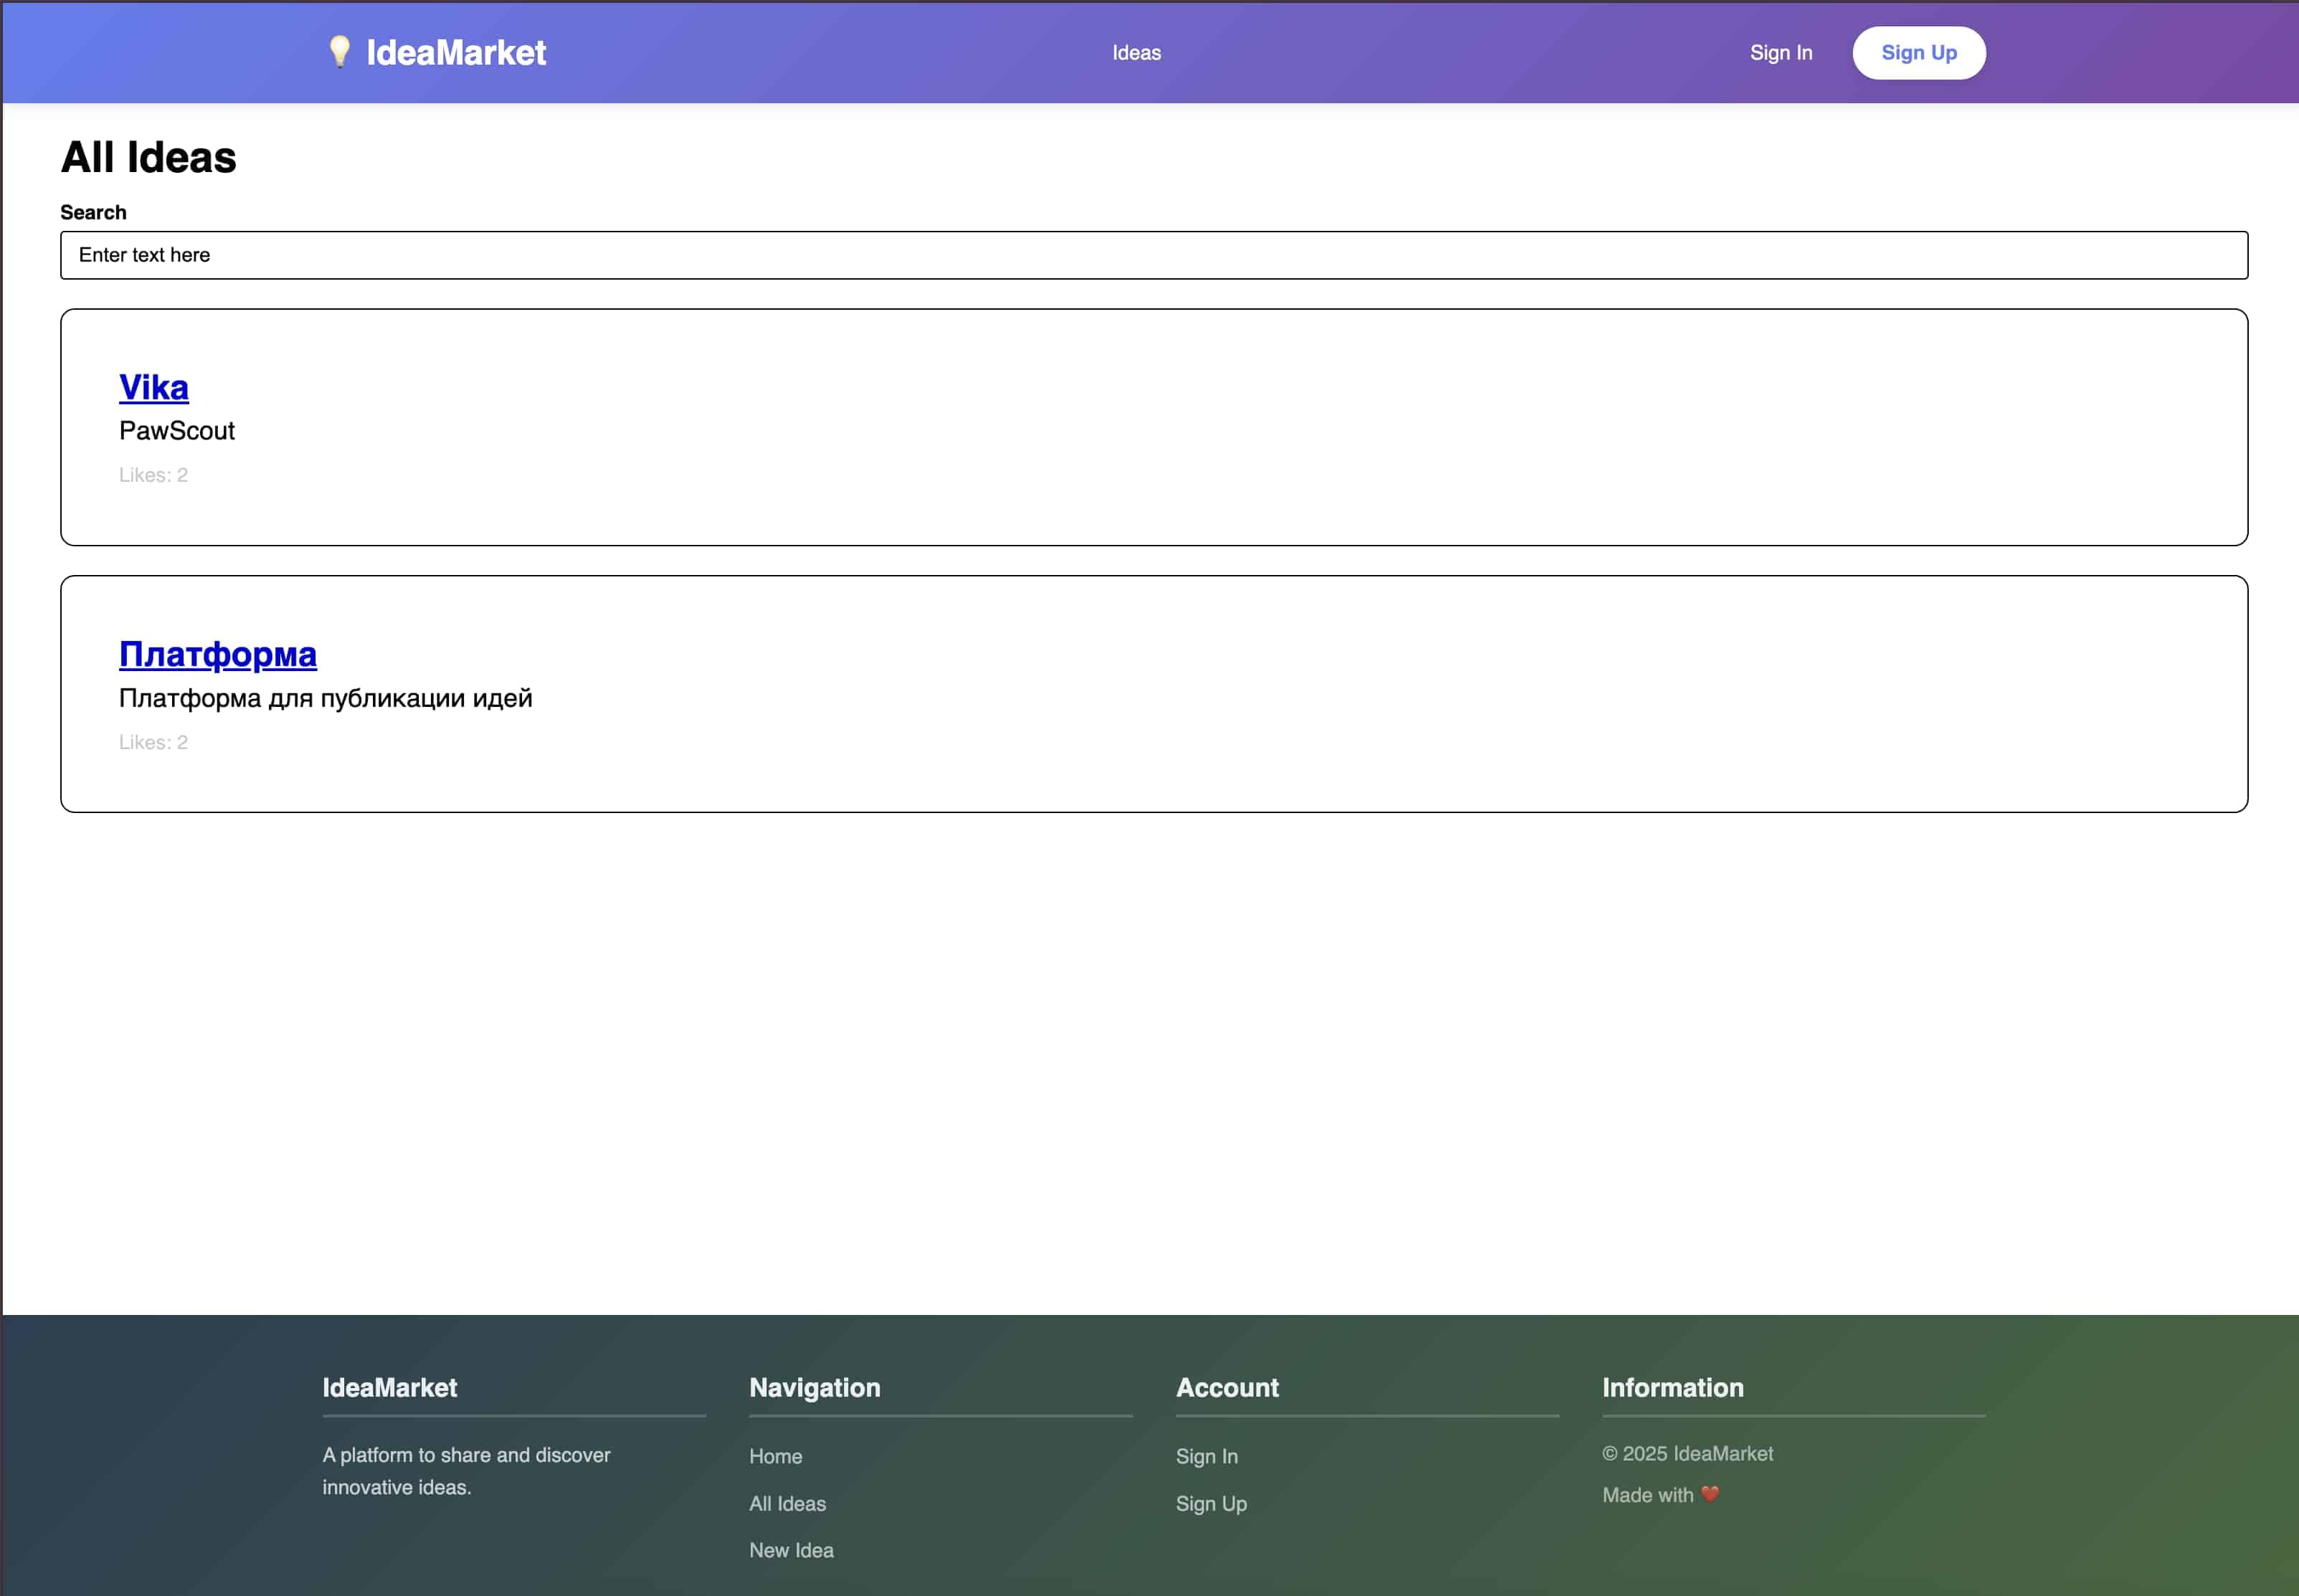Go to Home via footer link

click(775, 1456)
